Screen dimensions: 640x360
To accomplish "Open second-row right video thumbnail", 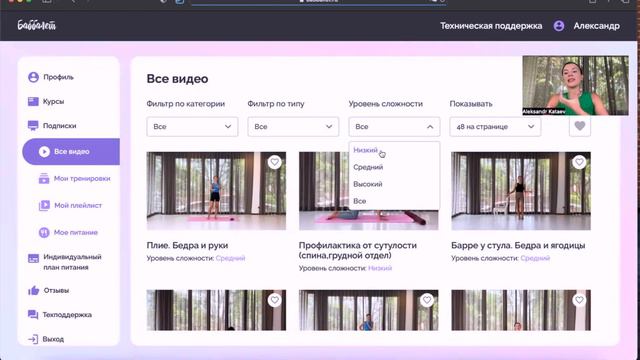I will (x=521, y=310).
